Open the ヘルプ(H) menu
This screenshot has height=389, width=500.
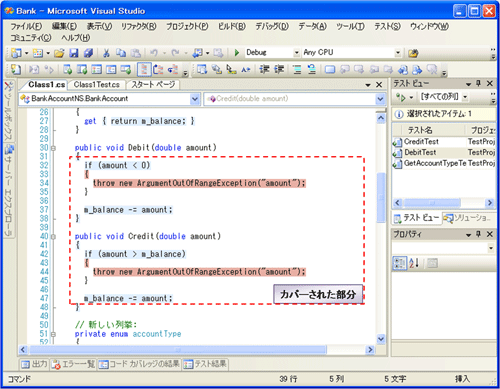pyautogui.click(x=76, y=38)
